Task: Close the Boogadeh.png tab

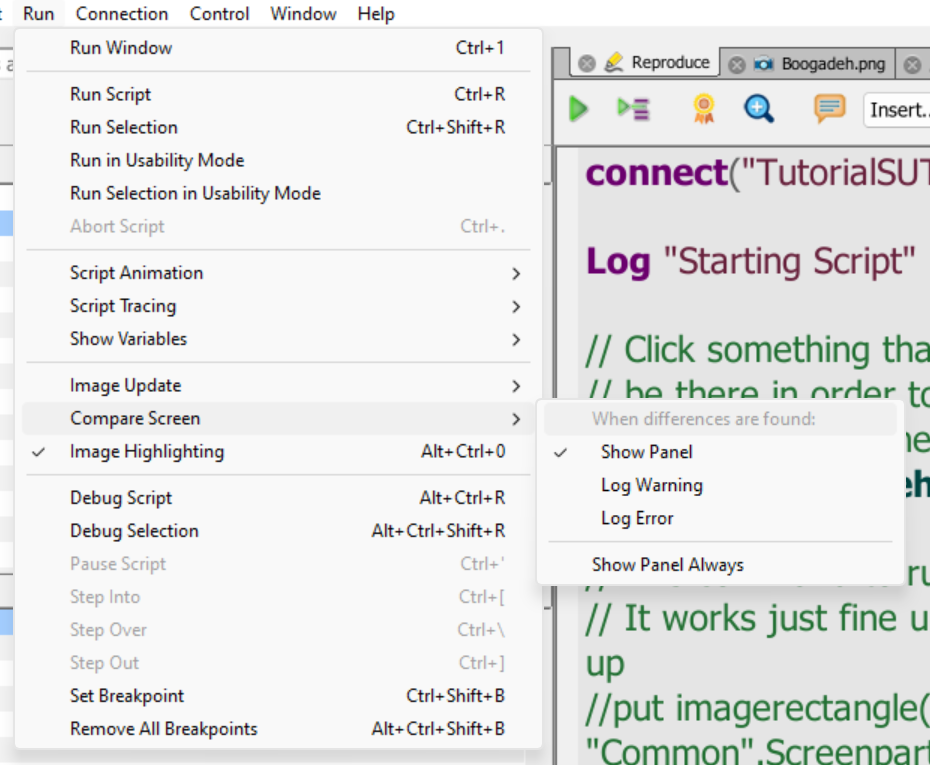Action: point(736,64)
